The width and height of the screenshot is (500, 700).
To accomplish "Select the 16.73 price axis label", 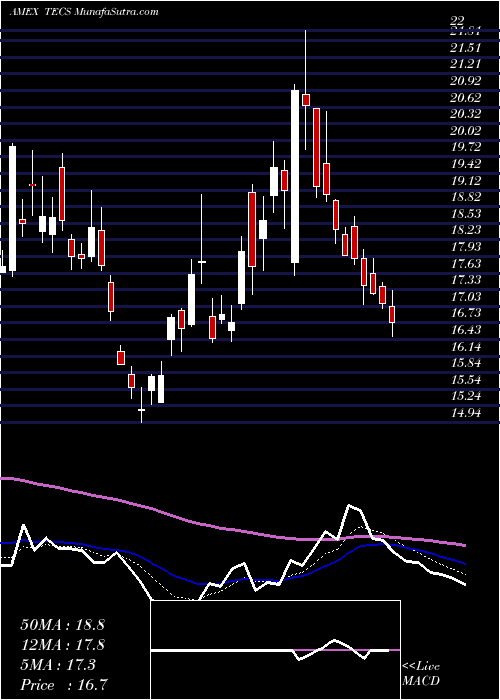I will [465, 313].
